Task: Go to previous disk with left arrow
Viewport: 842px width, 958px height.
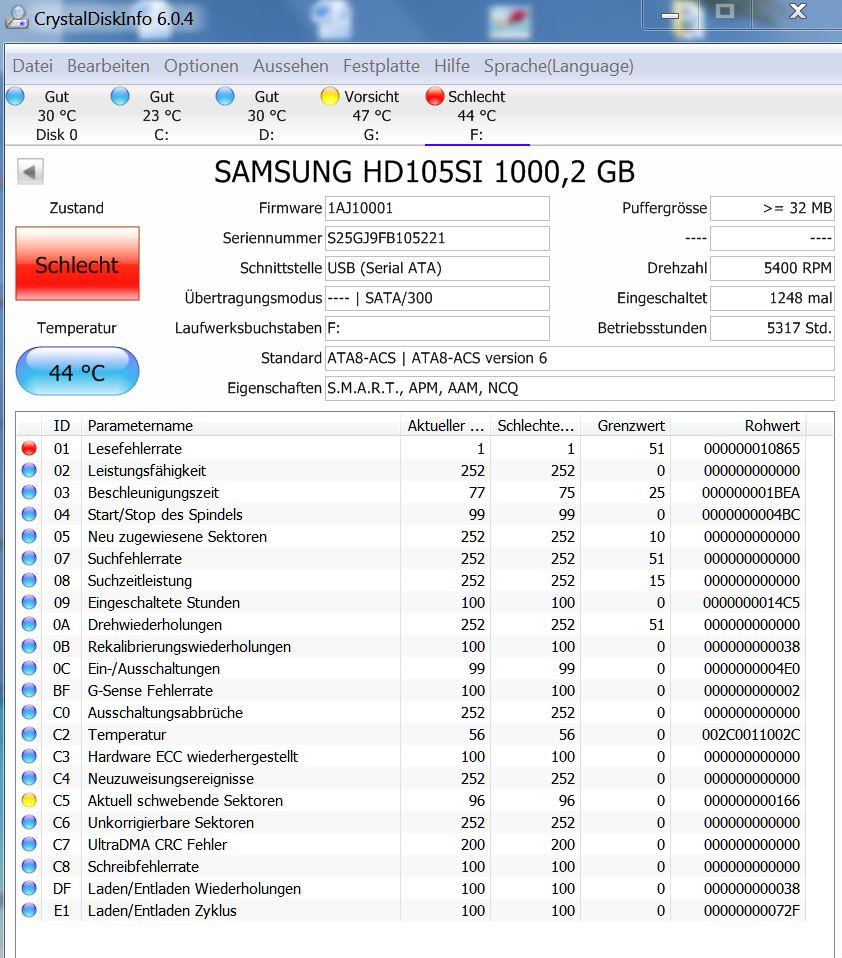Action: coord(30,172)
